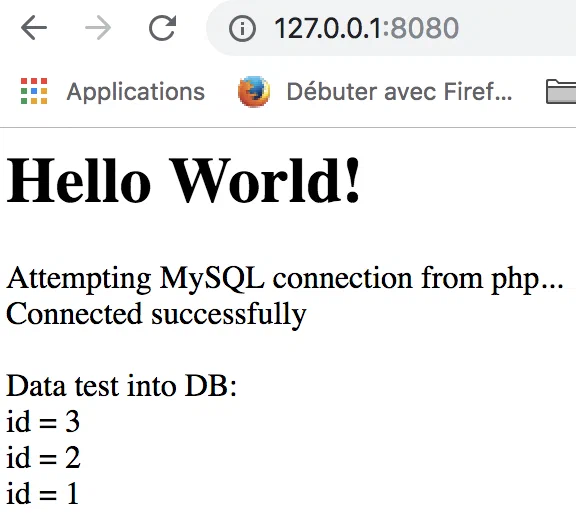Viewport: 576px width, 518px height.
Task: Select the id = 2 row
Action: tap(43, 457)
